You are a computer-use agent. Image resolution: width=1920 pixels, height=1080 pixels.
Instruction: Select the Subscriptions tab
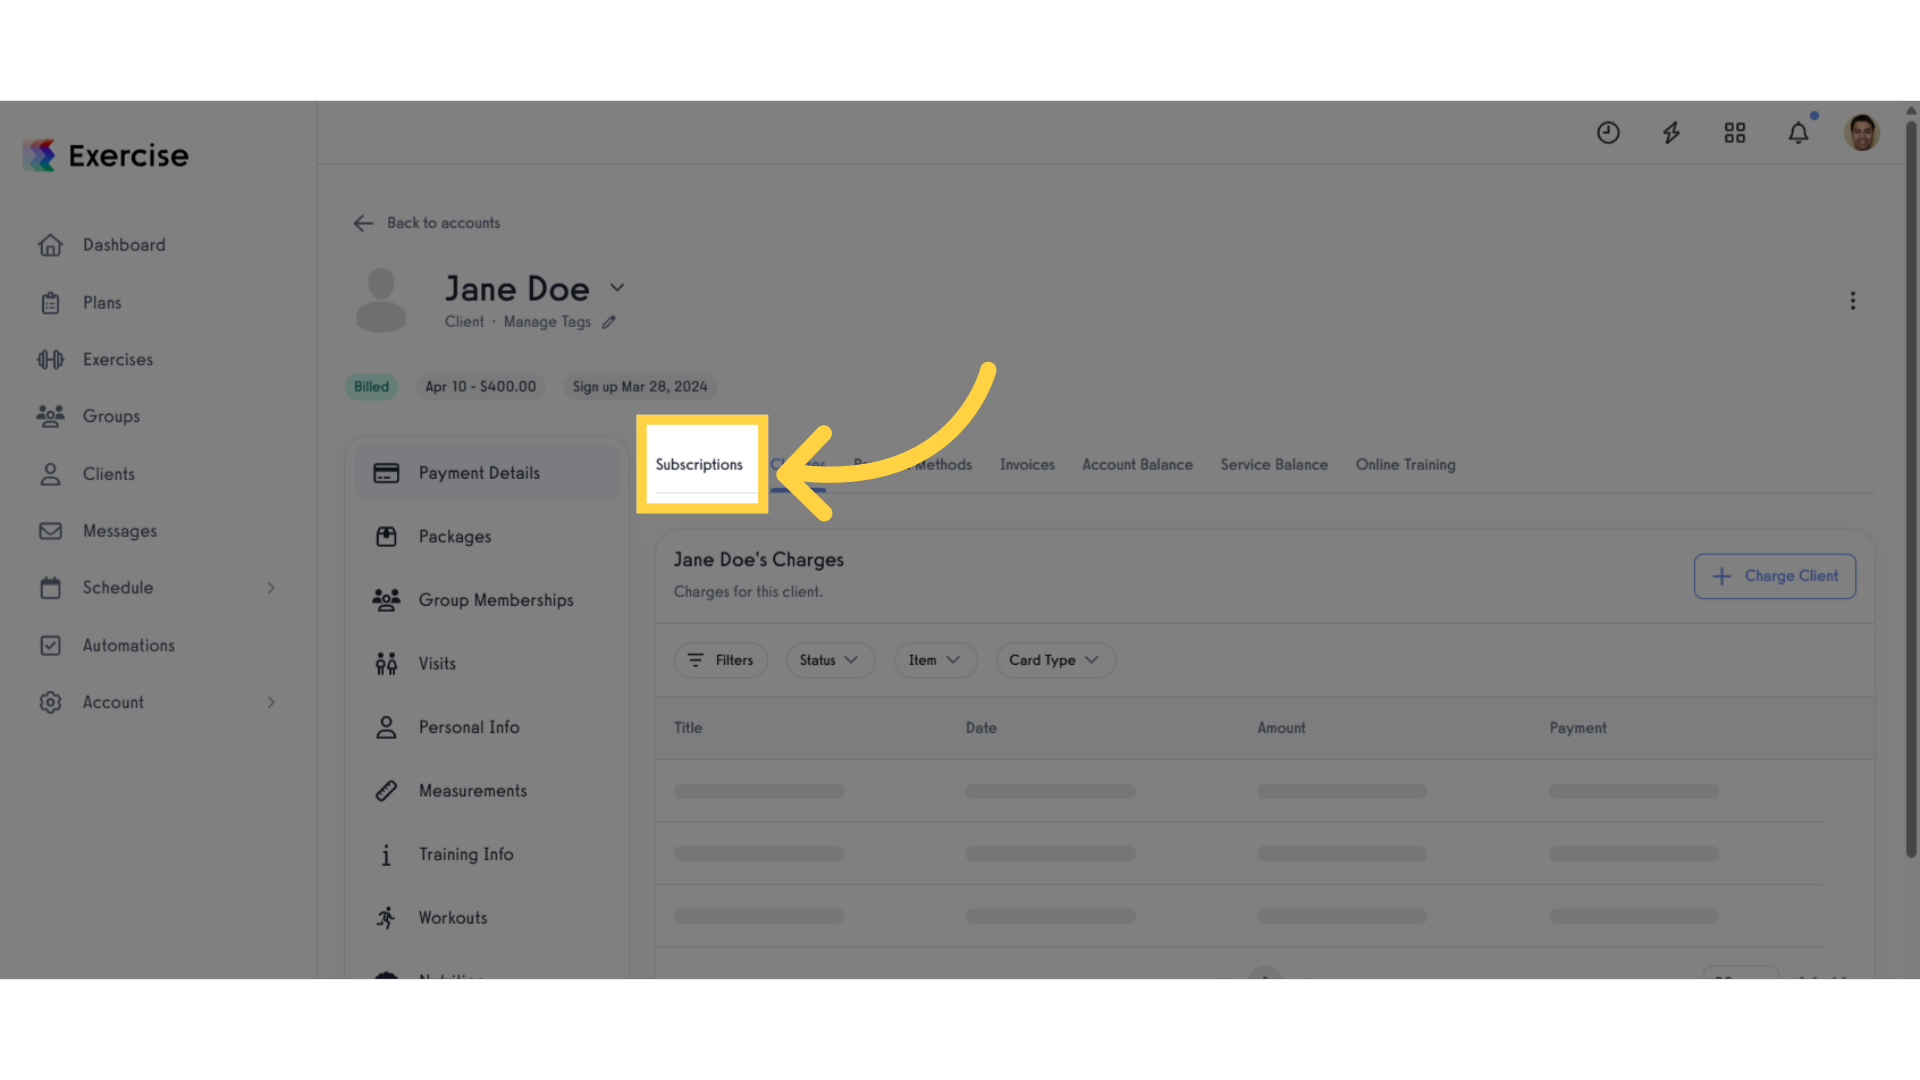pyautogui.click(x=699, y=465)
